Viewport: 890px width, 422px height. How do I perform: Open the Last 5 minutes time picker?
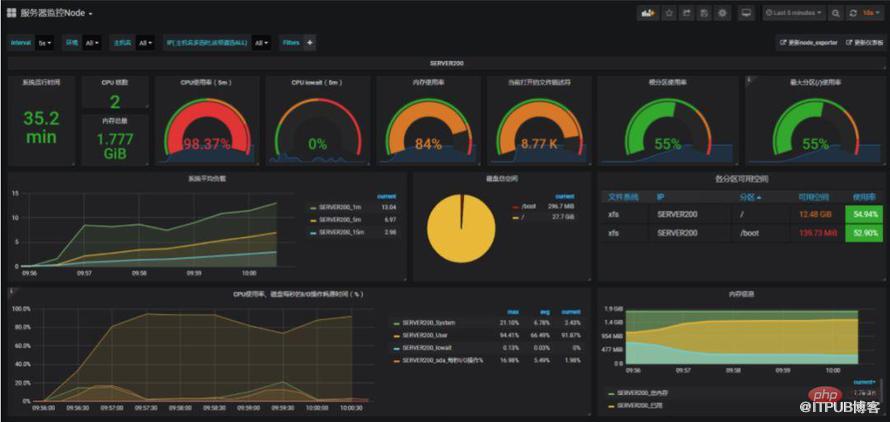[793, 12]
